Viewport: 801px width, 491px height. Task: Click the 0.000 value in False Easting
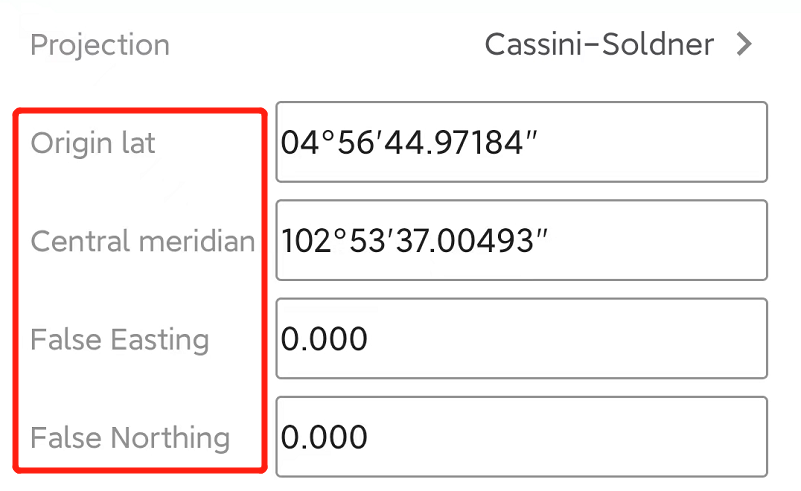coord(325,339)
